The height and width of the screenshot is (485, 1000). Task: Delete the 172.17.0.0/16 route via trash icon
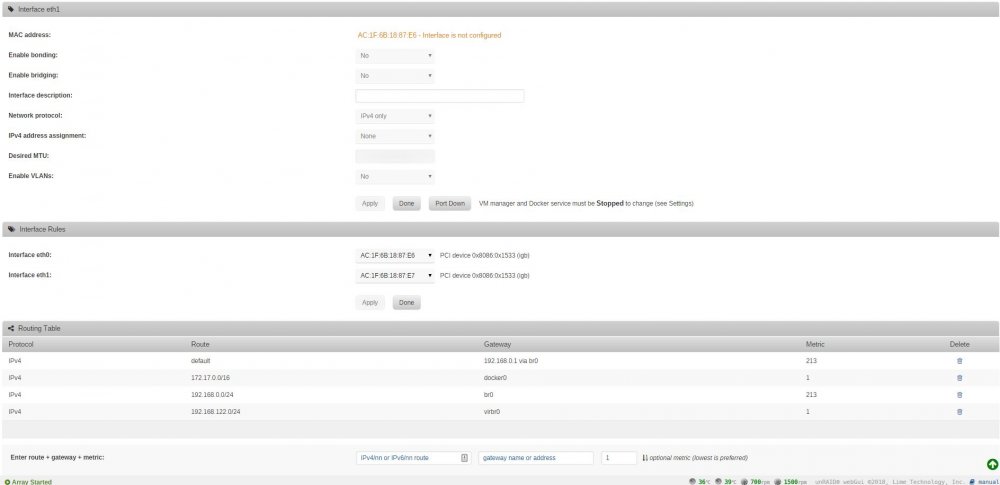[959, 378]
